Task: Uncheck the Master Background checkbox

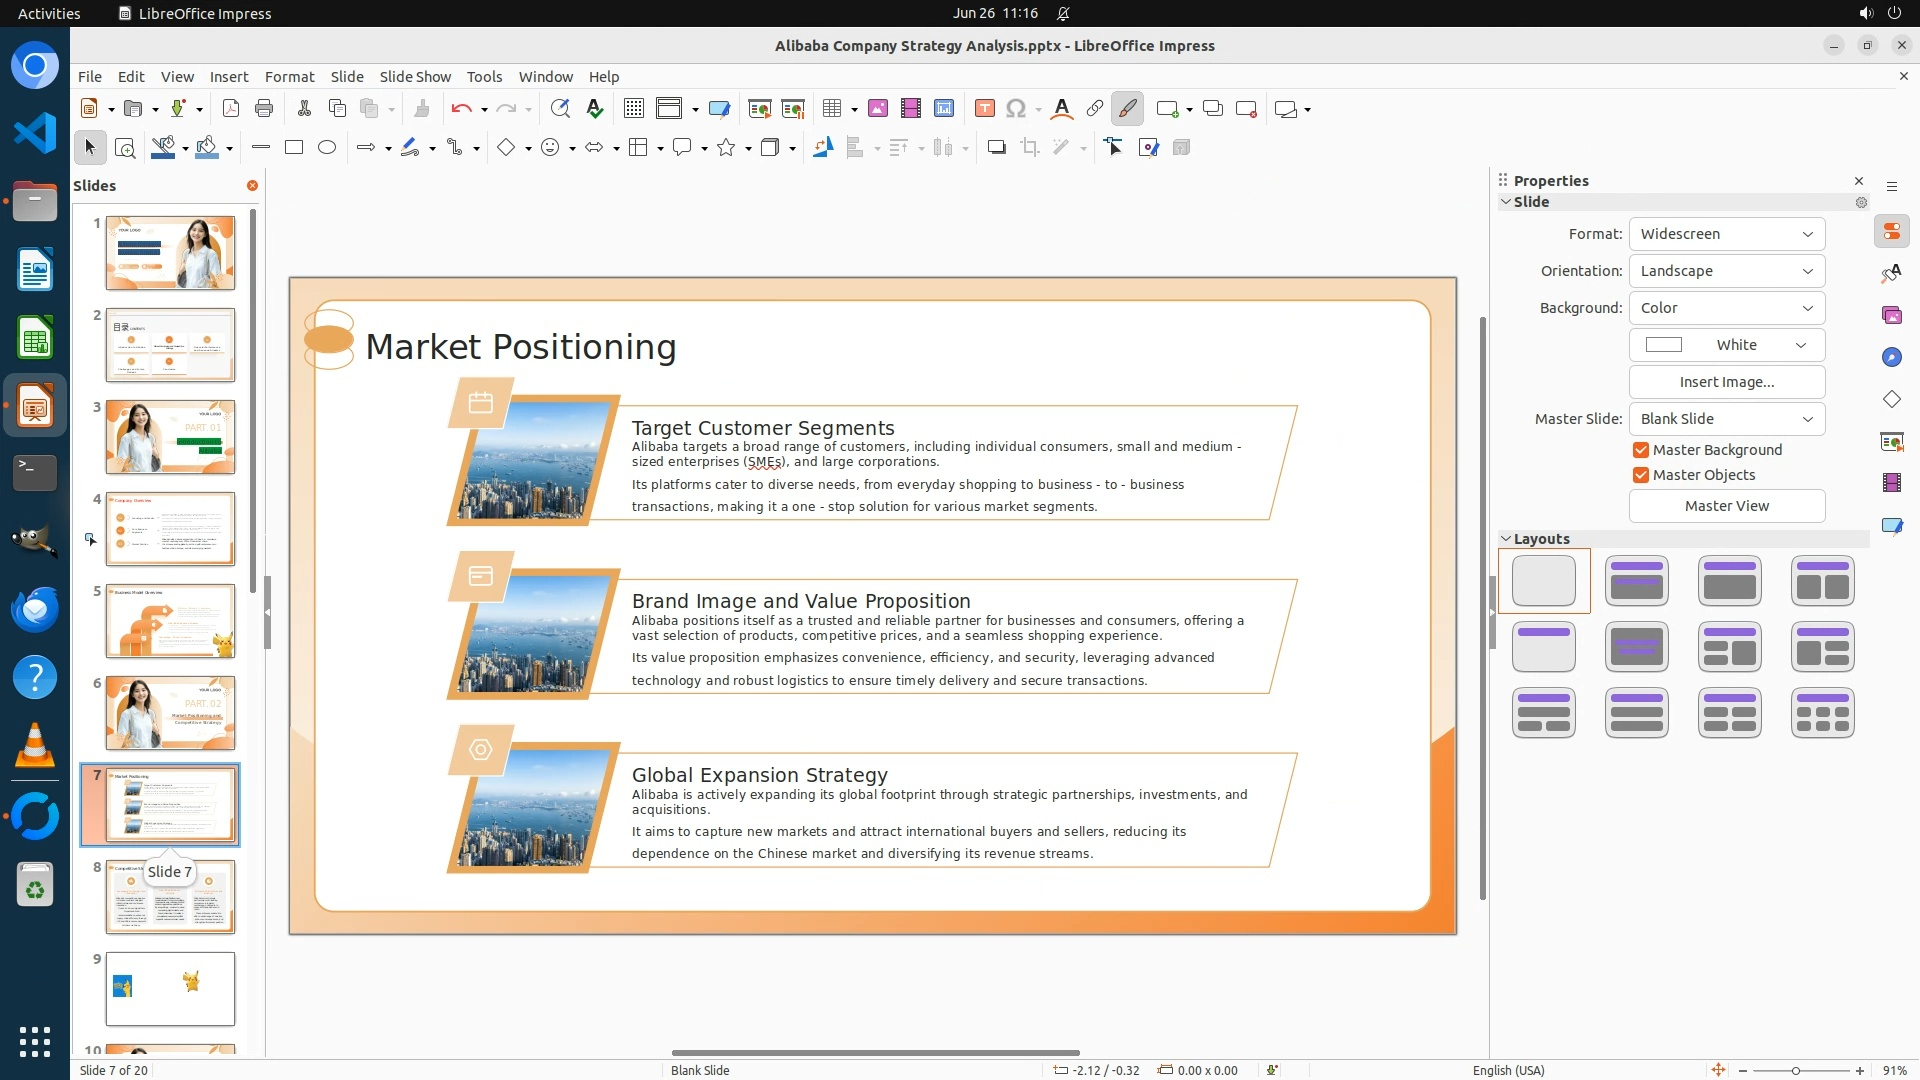Action: 1641,450
